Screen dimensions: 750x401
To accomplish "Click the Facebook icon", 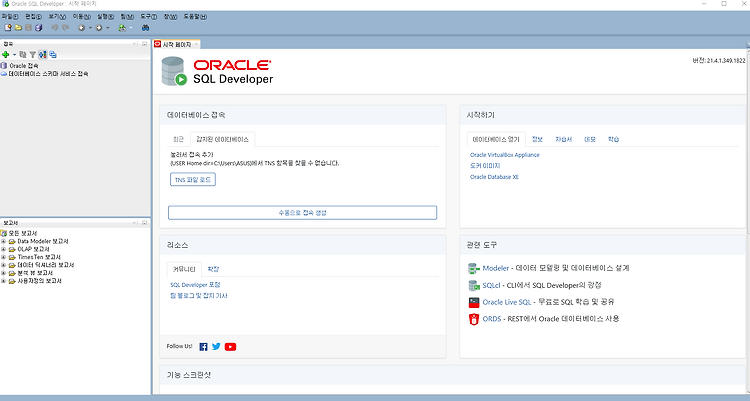I will [x=203, y=346].
